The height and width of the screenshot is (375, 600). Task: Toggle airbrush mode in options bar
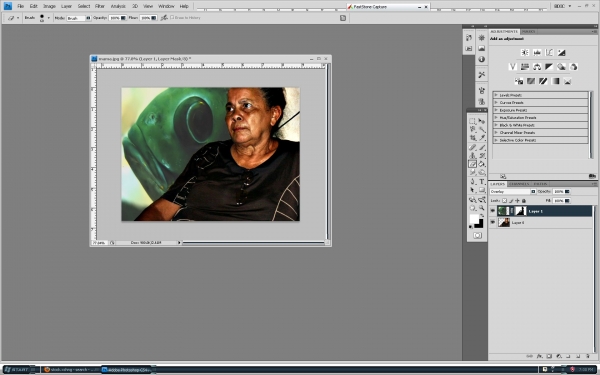[x=164, y=18]
